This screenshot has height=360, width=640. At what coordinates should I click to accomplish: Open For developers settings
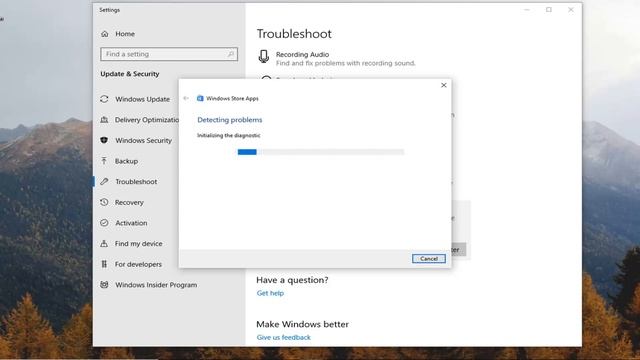(138, 264)
